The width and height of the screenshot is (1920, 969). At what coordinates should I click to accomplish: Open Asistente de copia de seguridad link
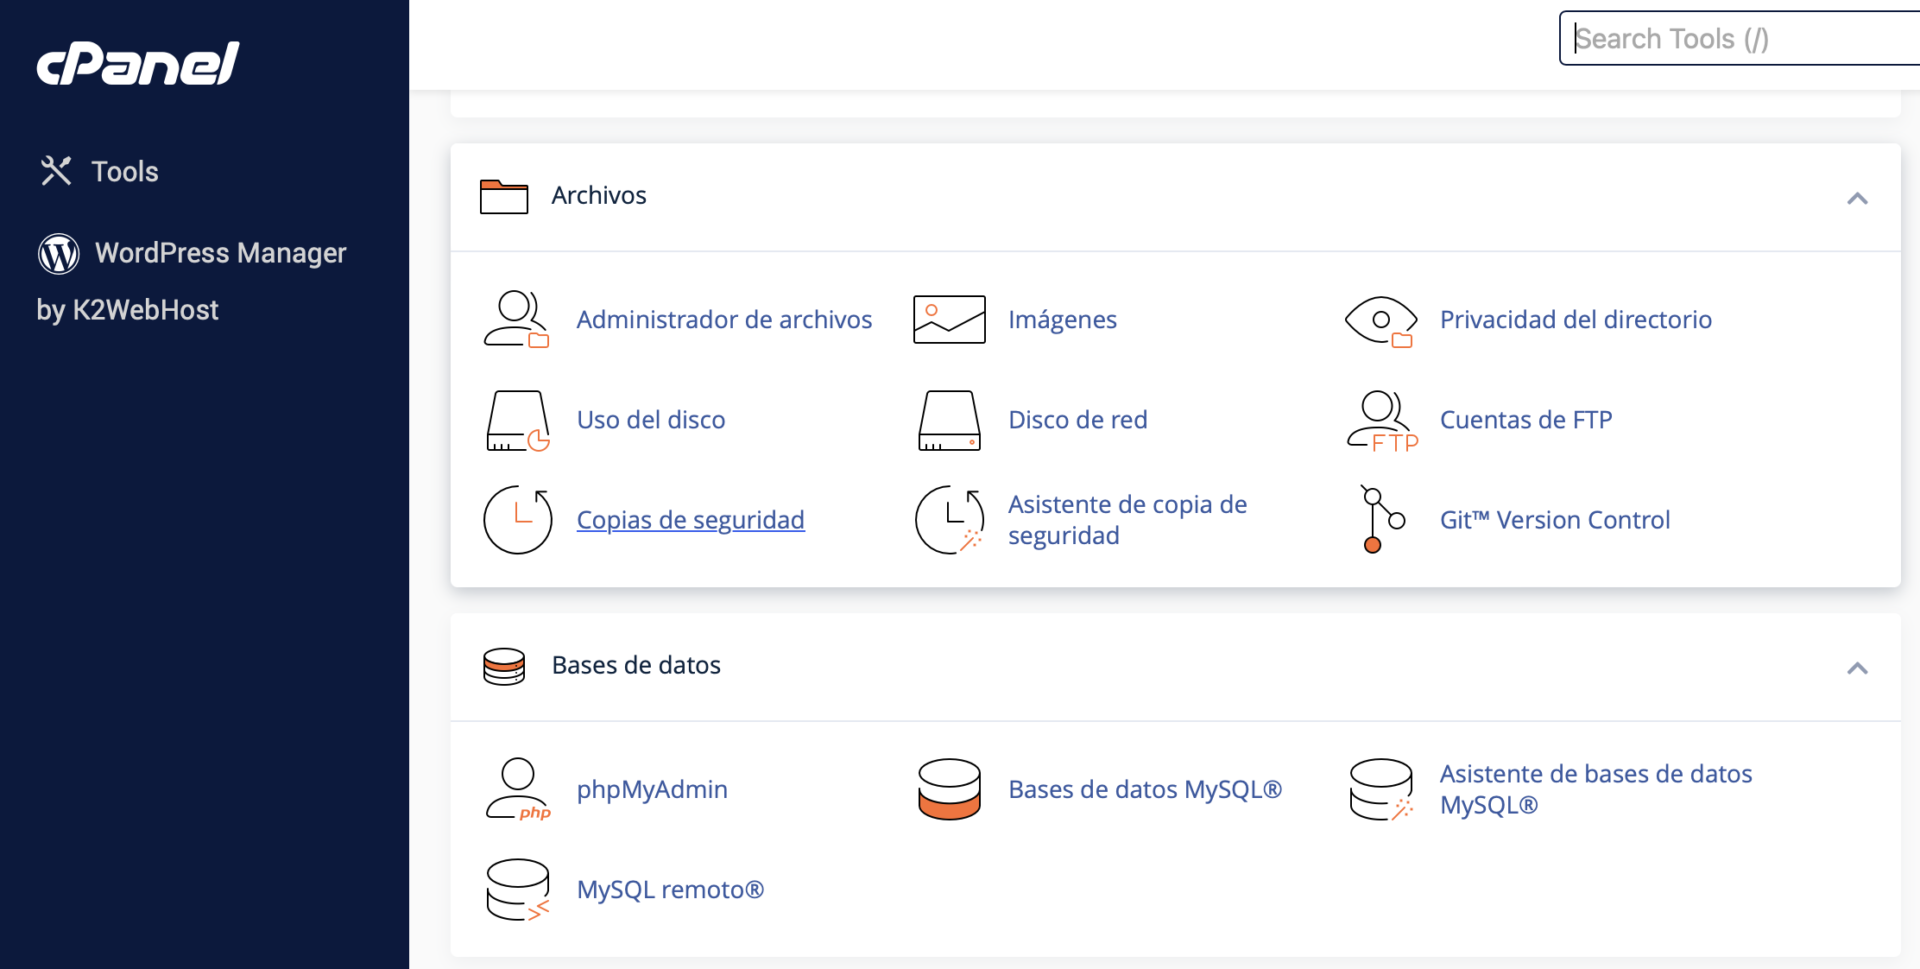pyautogui.click(x=1127, y=520)
